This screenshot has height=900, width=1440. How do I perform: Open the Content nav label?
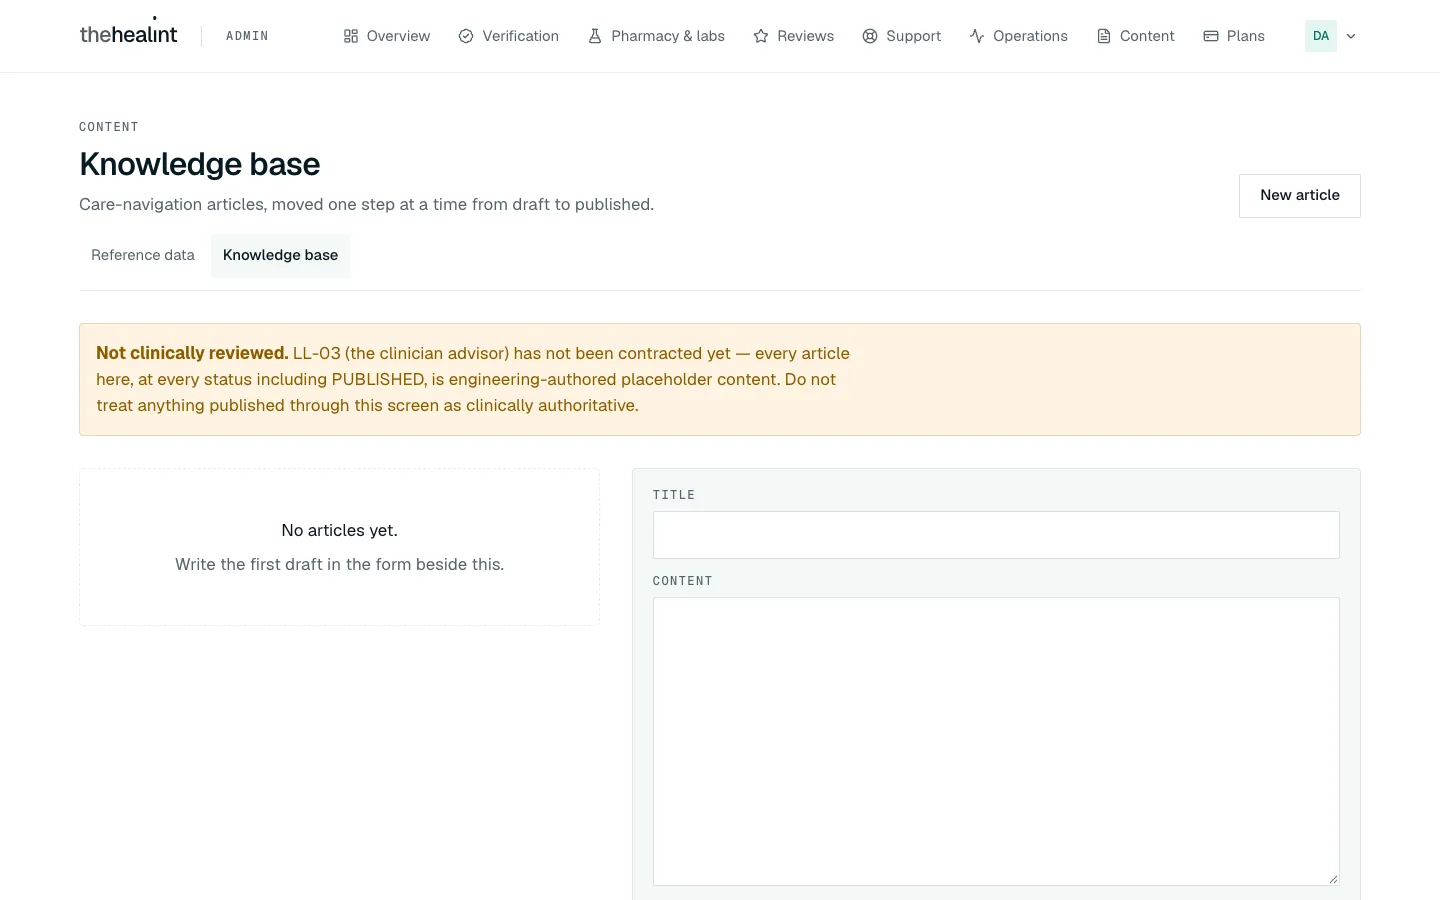coord(1147,36)
